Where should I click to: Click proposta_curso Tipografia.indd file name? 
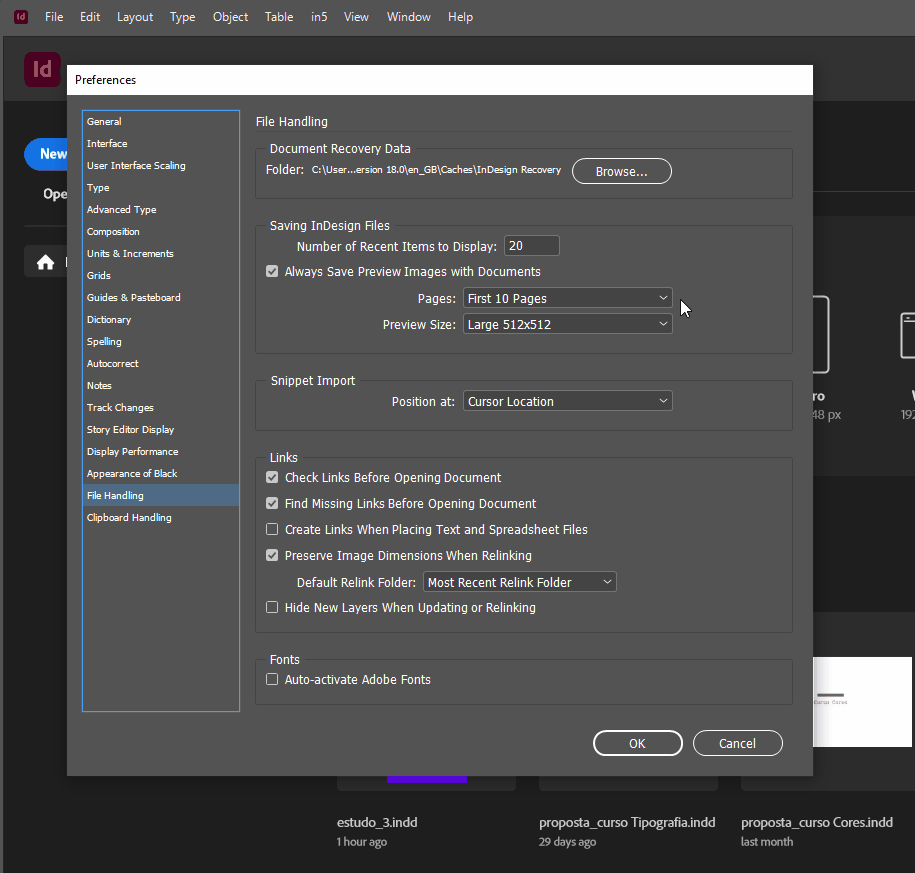pos(627,822)
